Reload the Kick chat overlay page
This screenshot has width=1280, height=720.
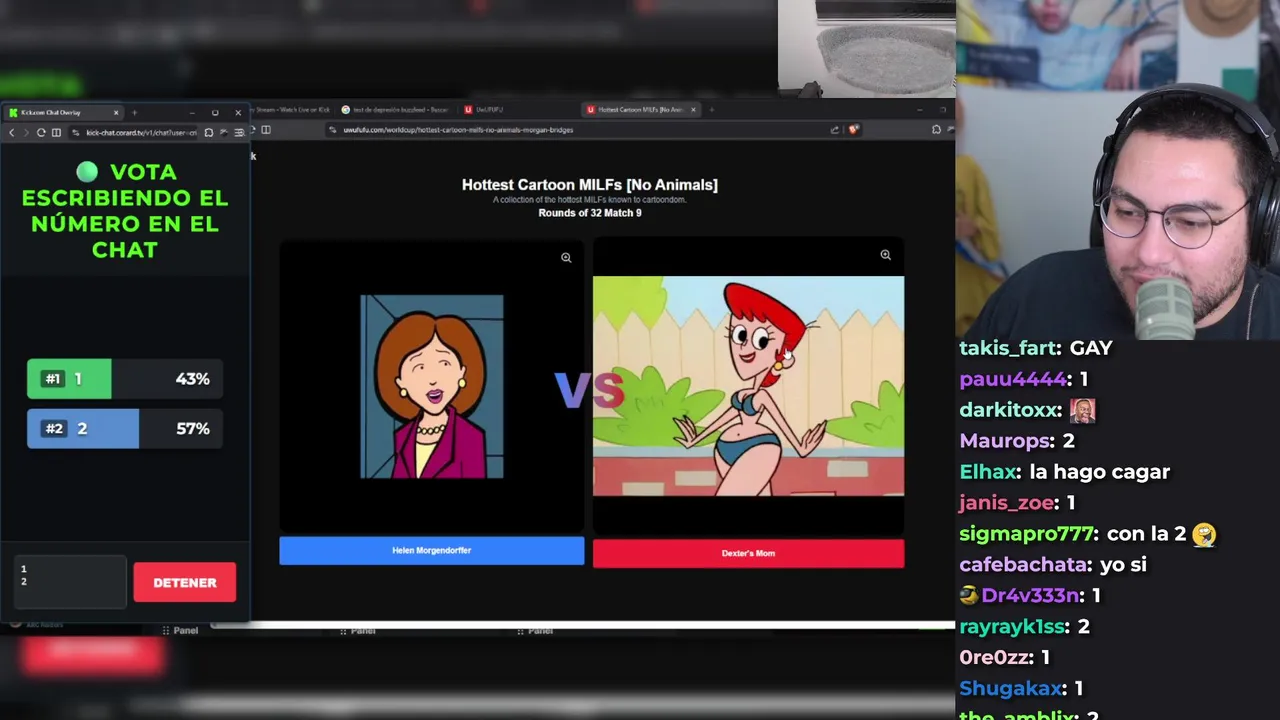click(x=41, y=132)
